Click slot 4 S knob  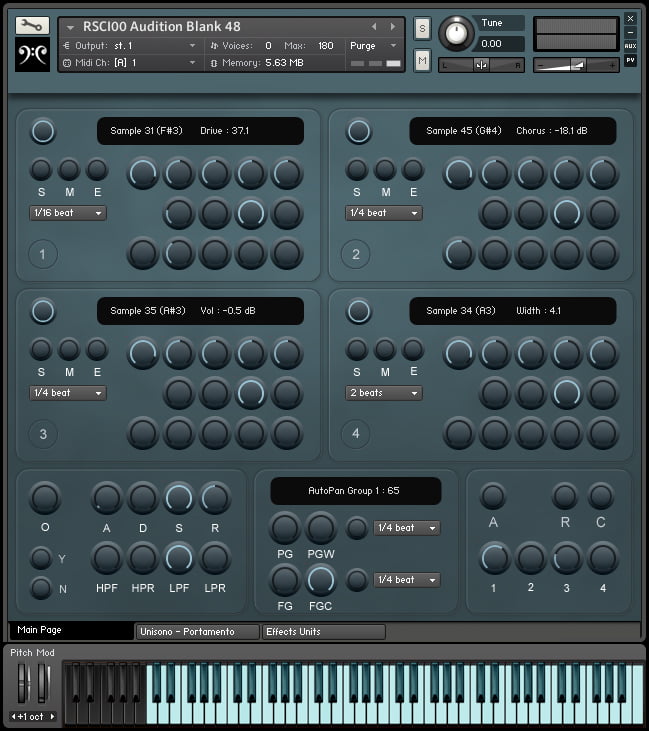pos(357,350)
